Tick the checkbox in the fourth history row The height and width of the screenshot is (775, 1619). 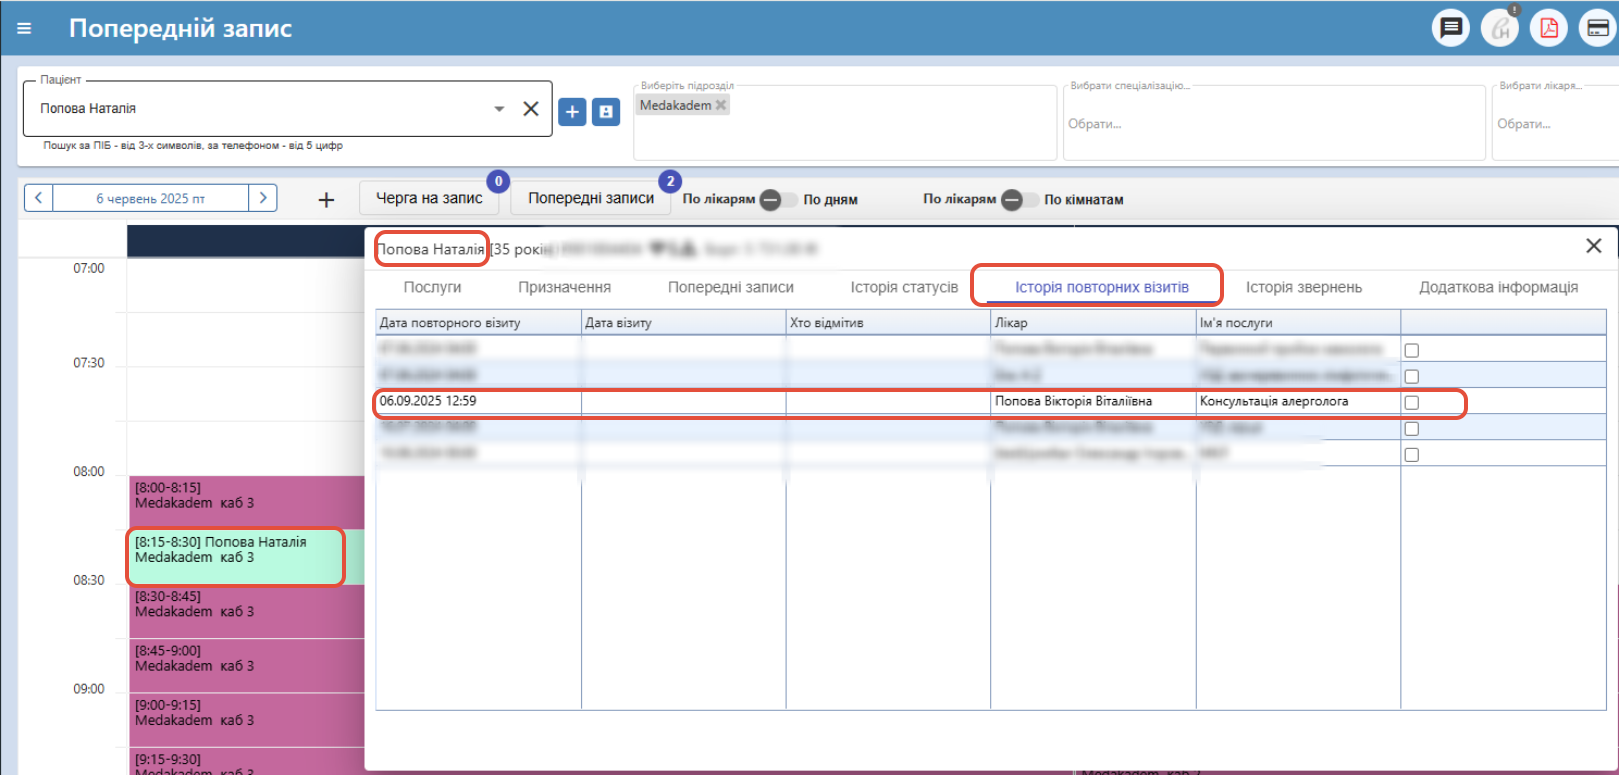[x=1412, y=429]
